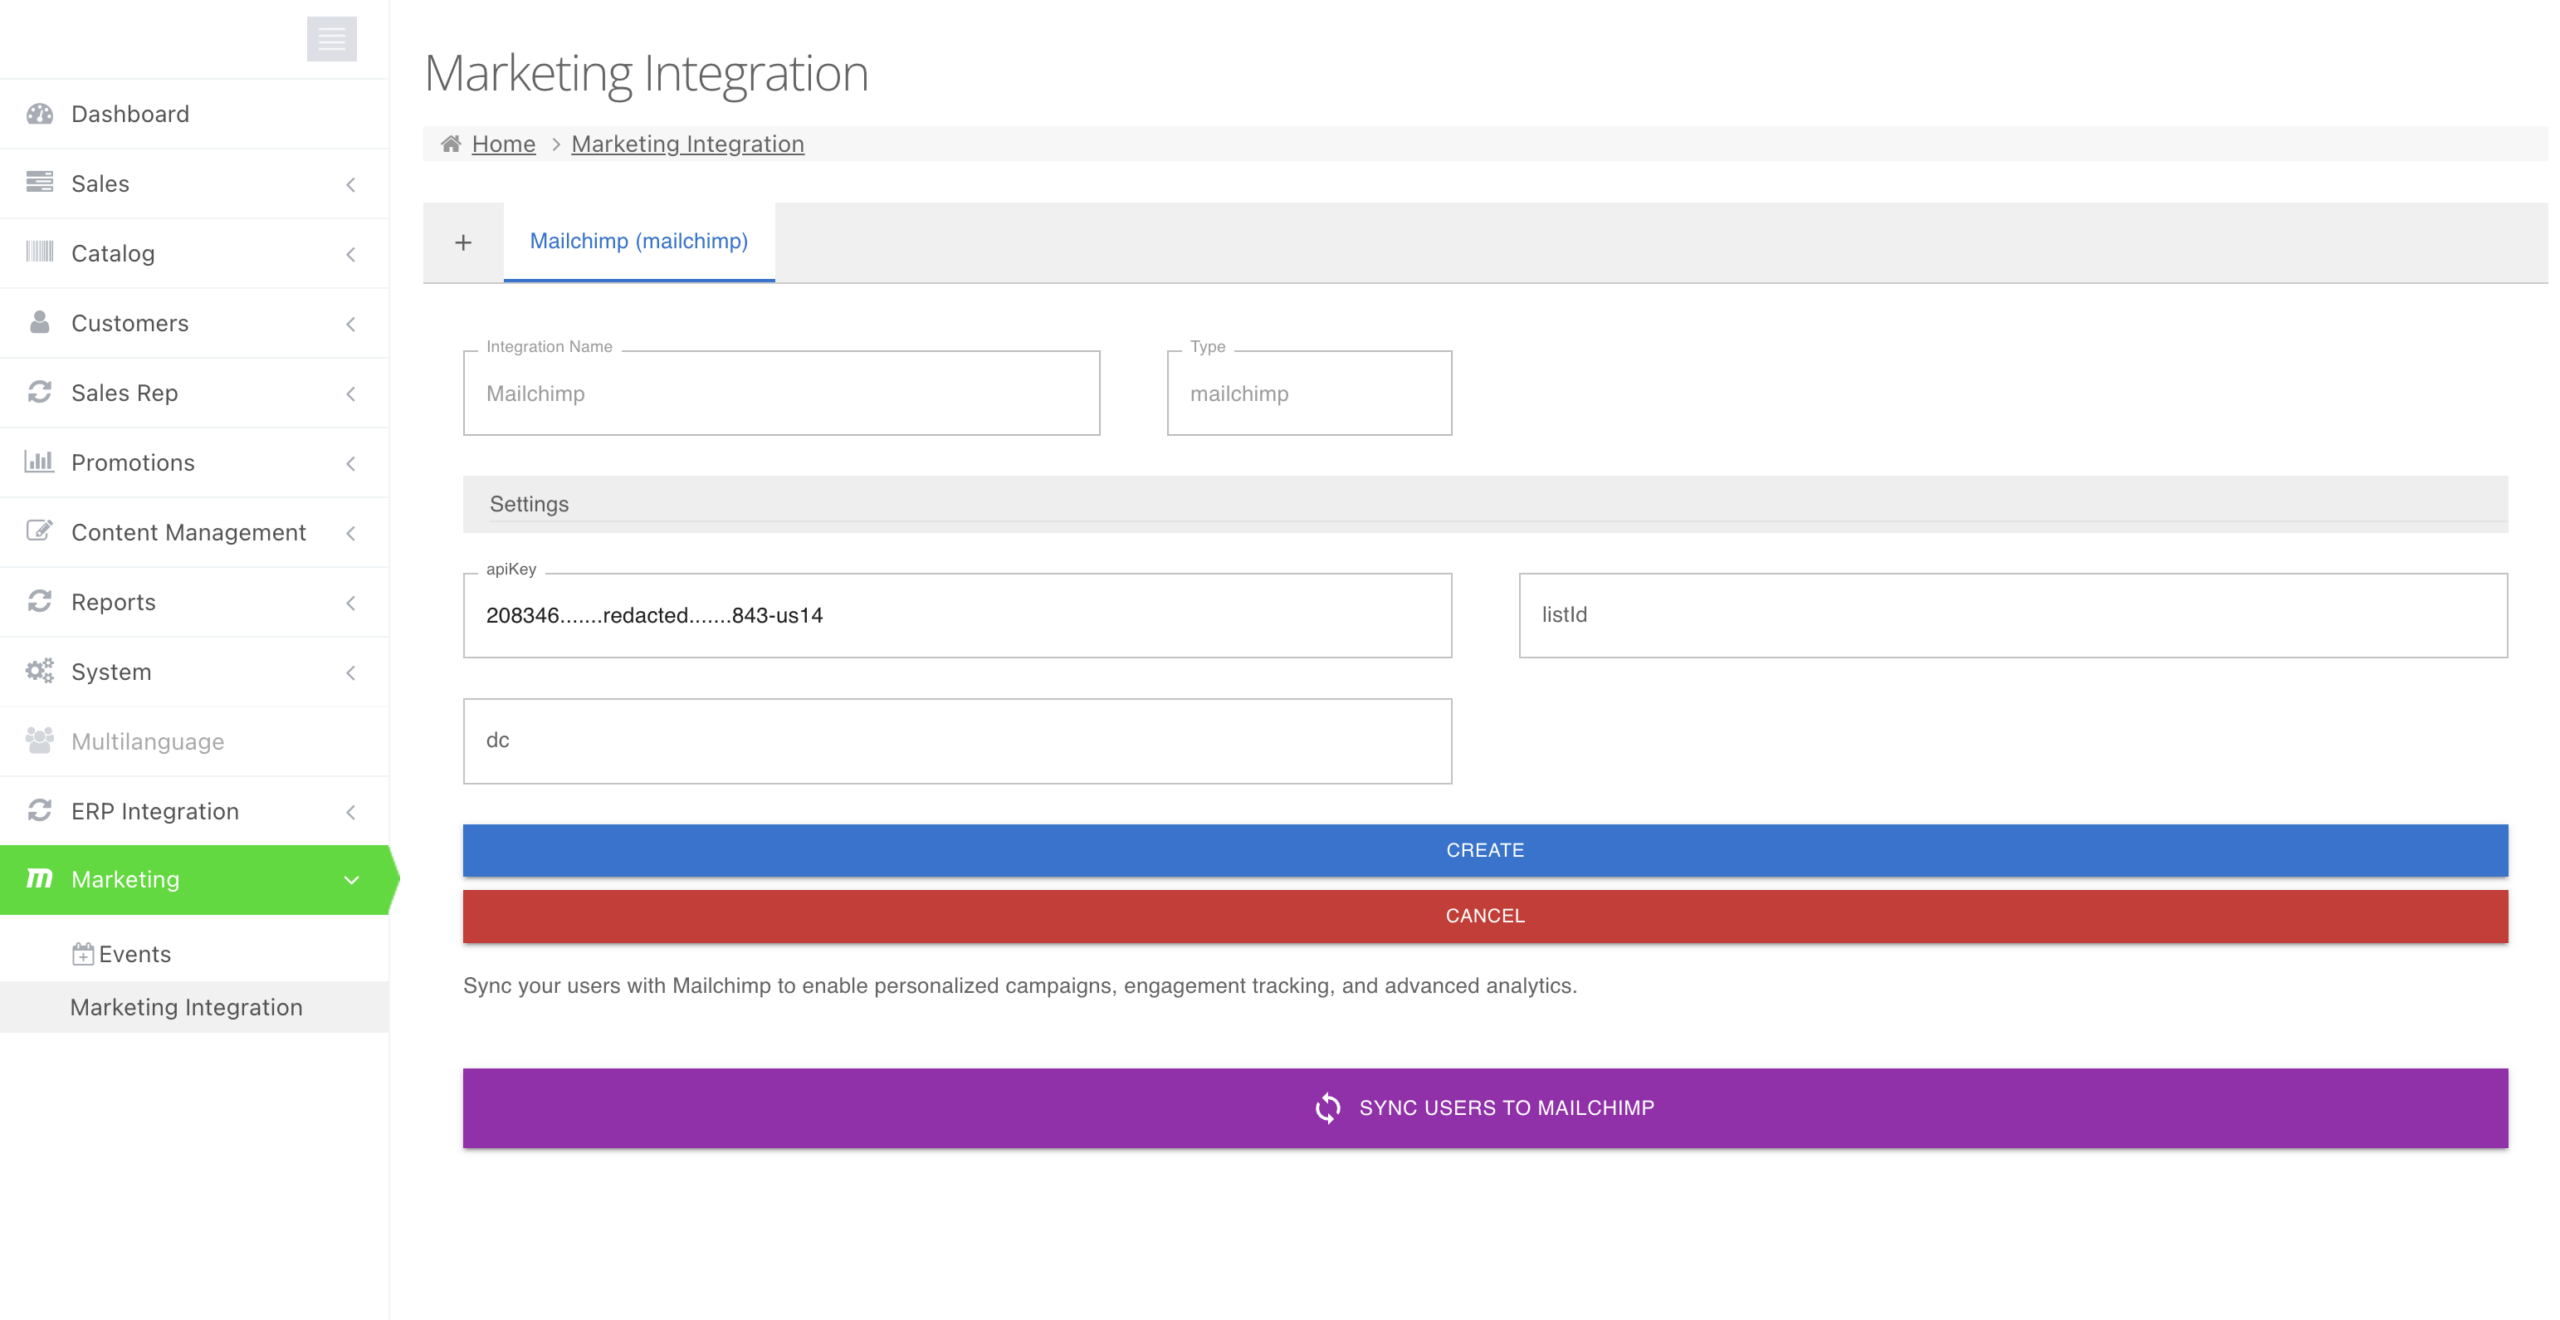Click the Multilanguage group icon
This screenshot has height=1320, width=2560.
39,740
